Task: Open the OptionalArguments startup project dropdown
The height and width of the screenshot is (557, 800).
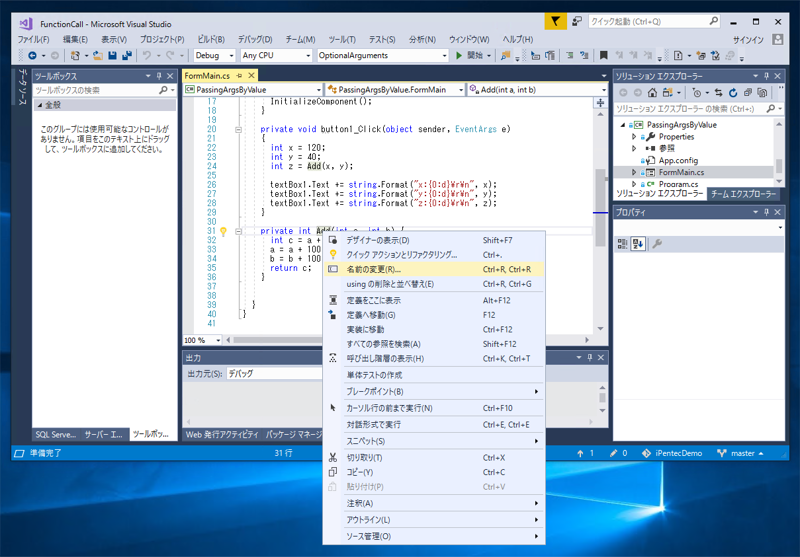Action: (382, 55)
